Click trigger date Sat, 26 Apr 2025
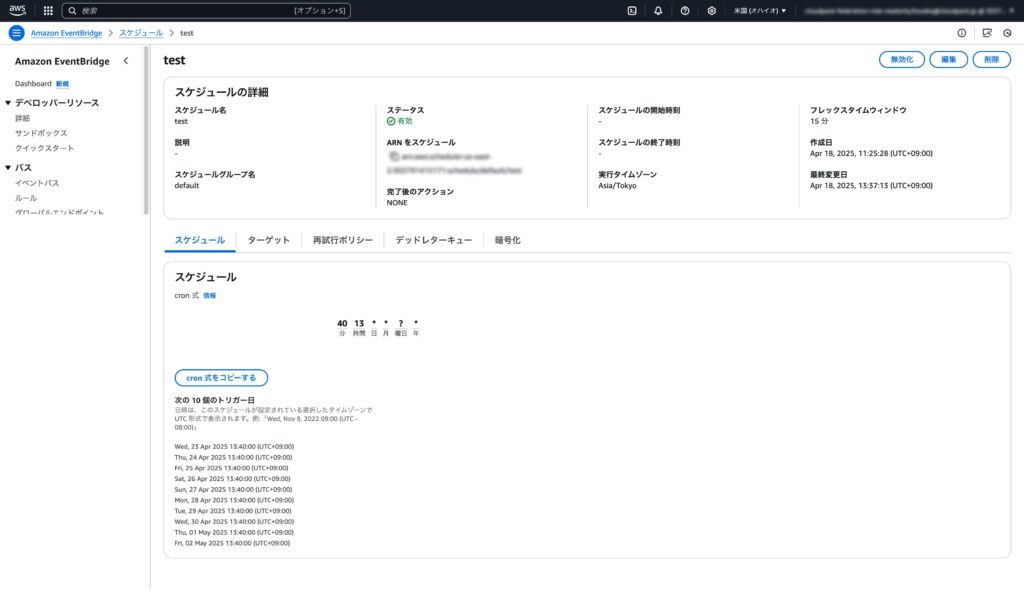 232,479
